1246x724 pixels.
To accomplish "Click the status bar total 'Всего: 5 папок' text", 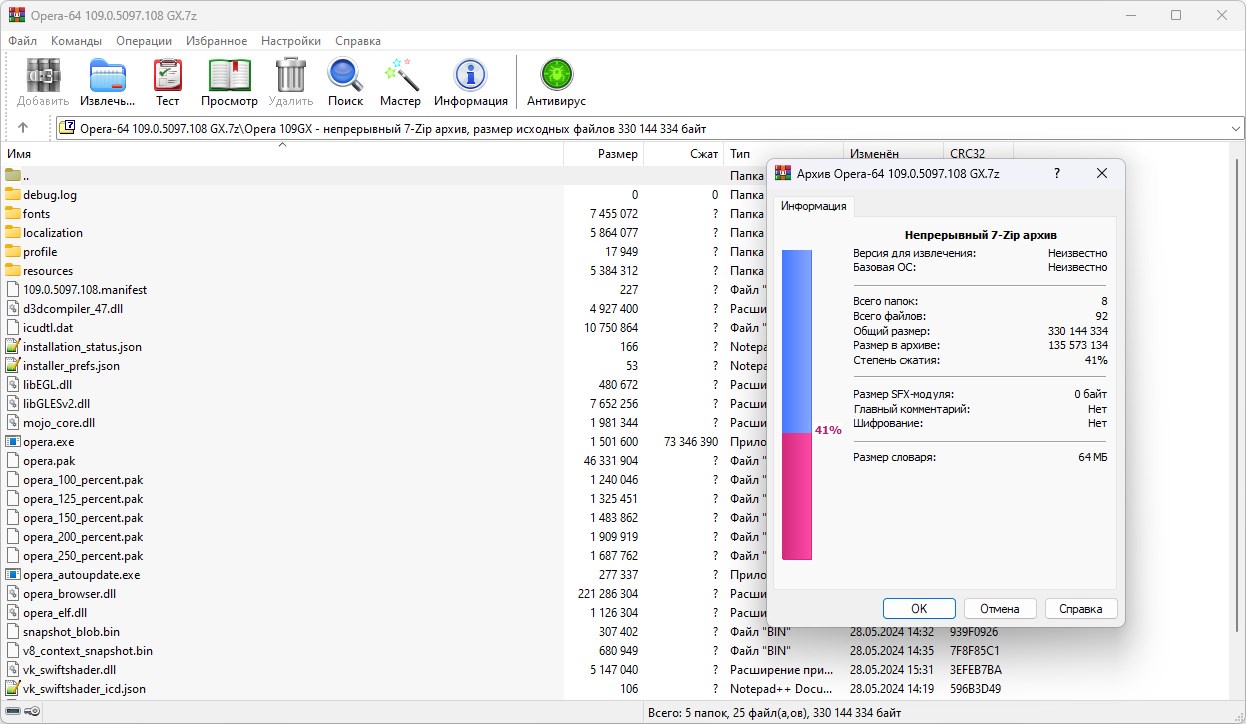I will (776, 711).
